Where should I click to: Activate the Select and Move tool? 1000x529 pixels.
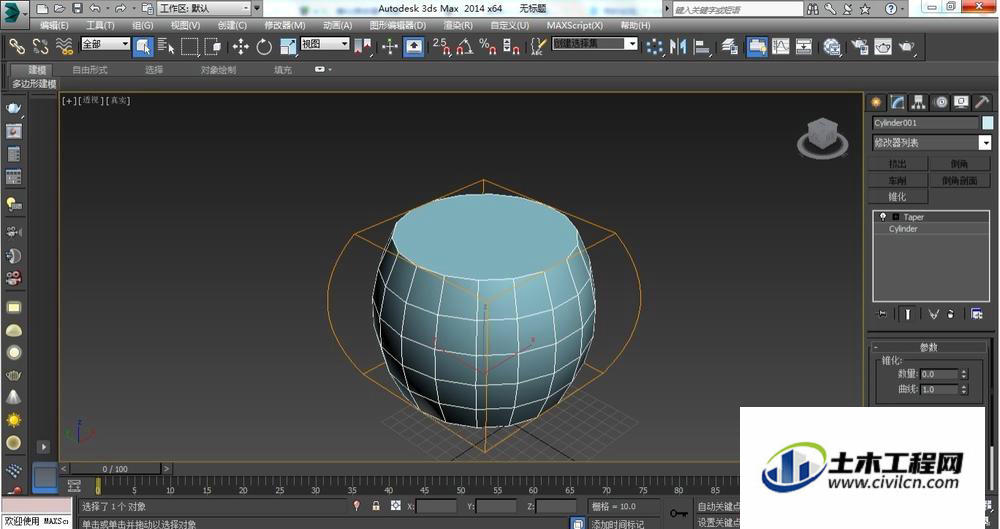(240, 47)
